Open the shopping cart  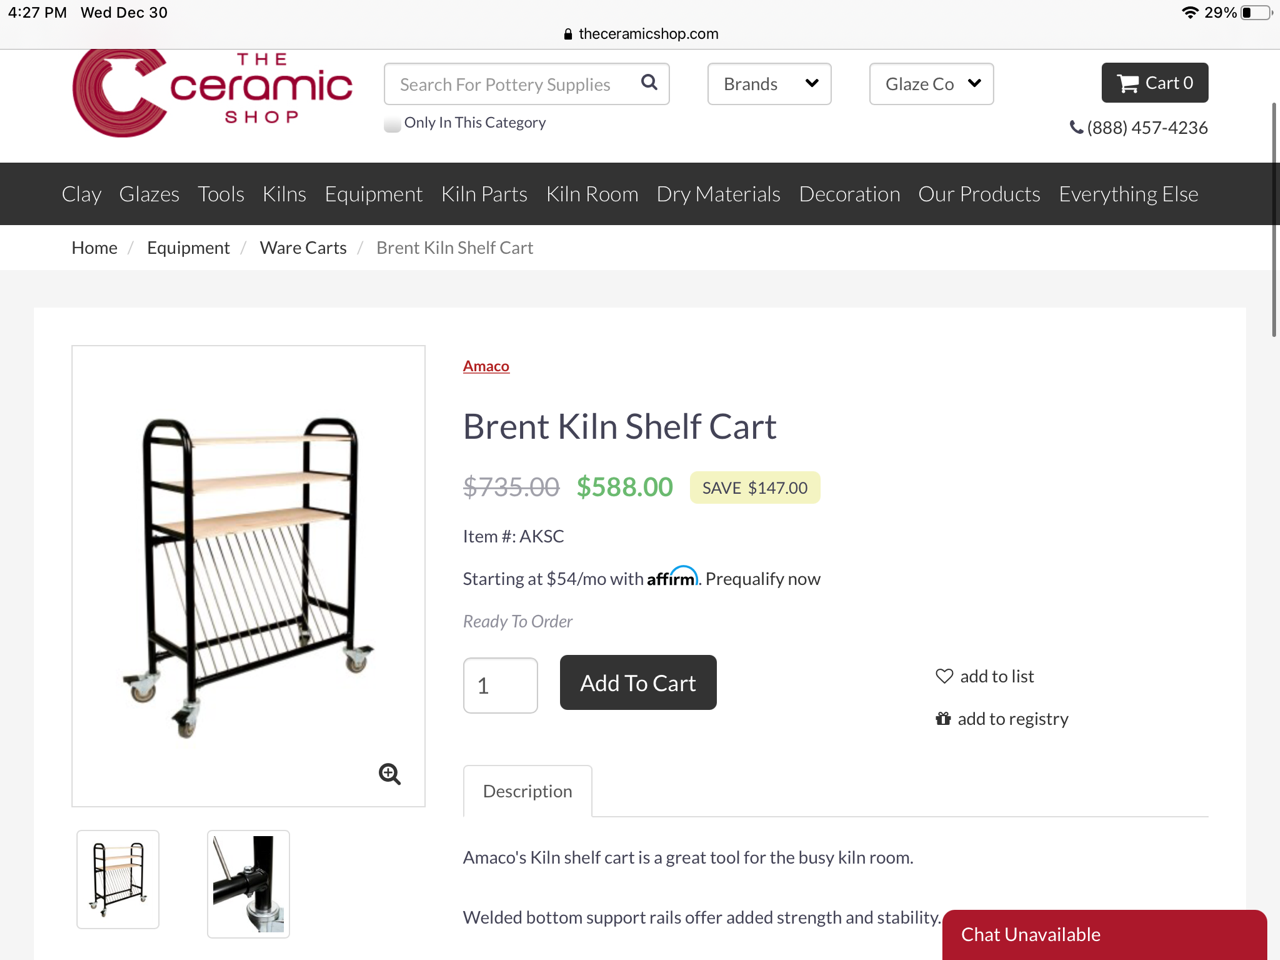click(x=1154, y=82)
